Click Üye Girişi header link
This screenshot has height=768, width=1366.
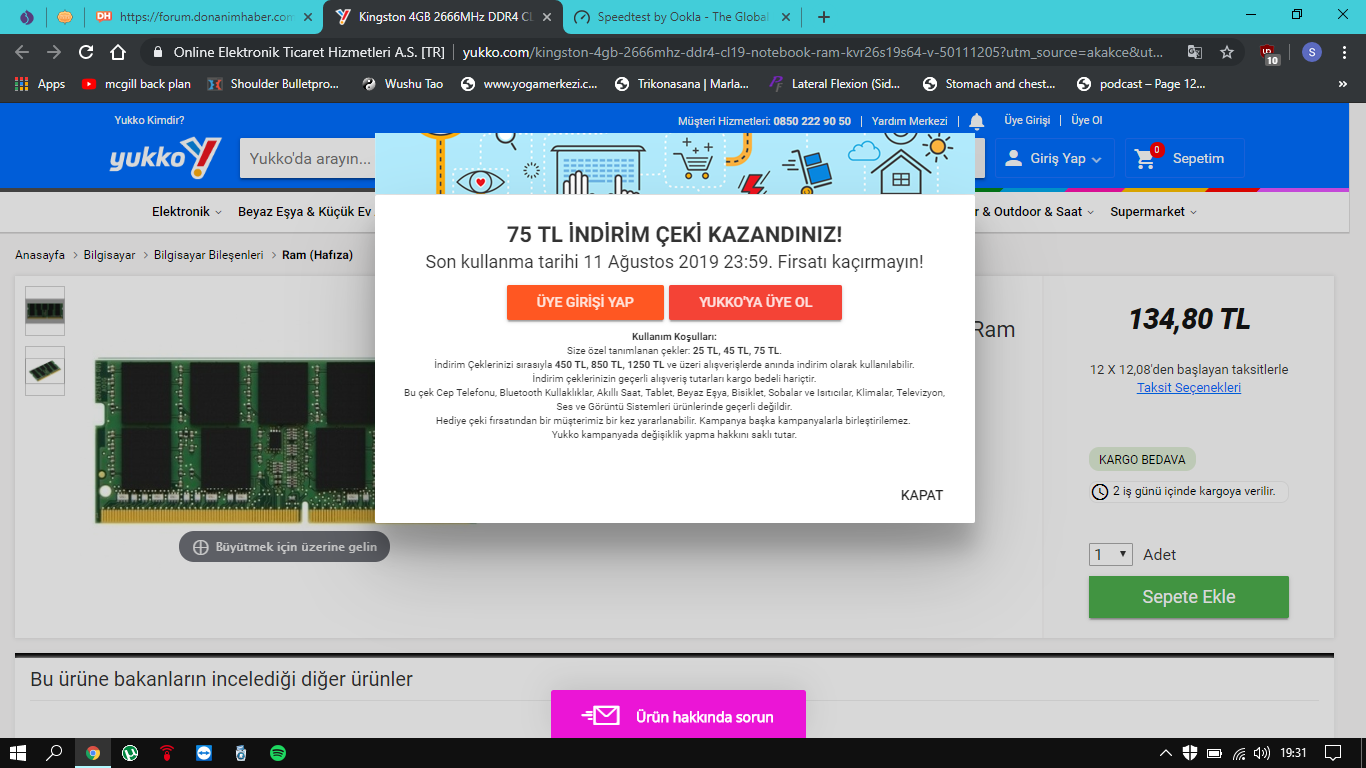pos(1027,120)
